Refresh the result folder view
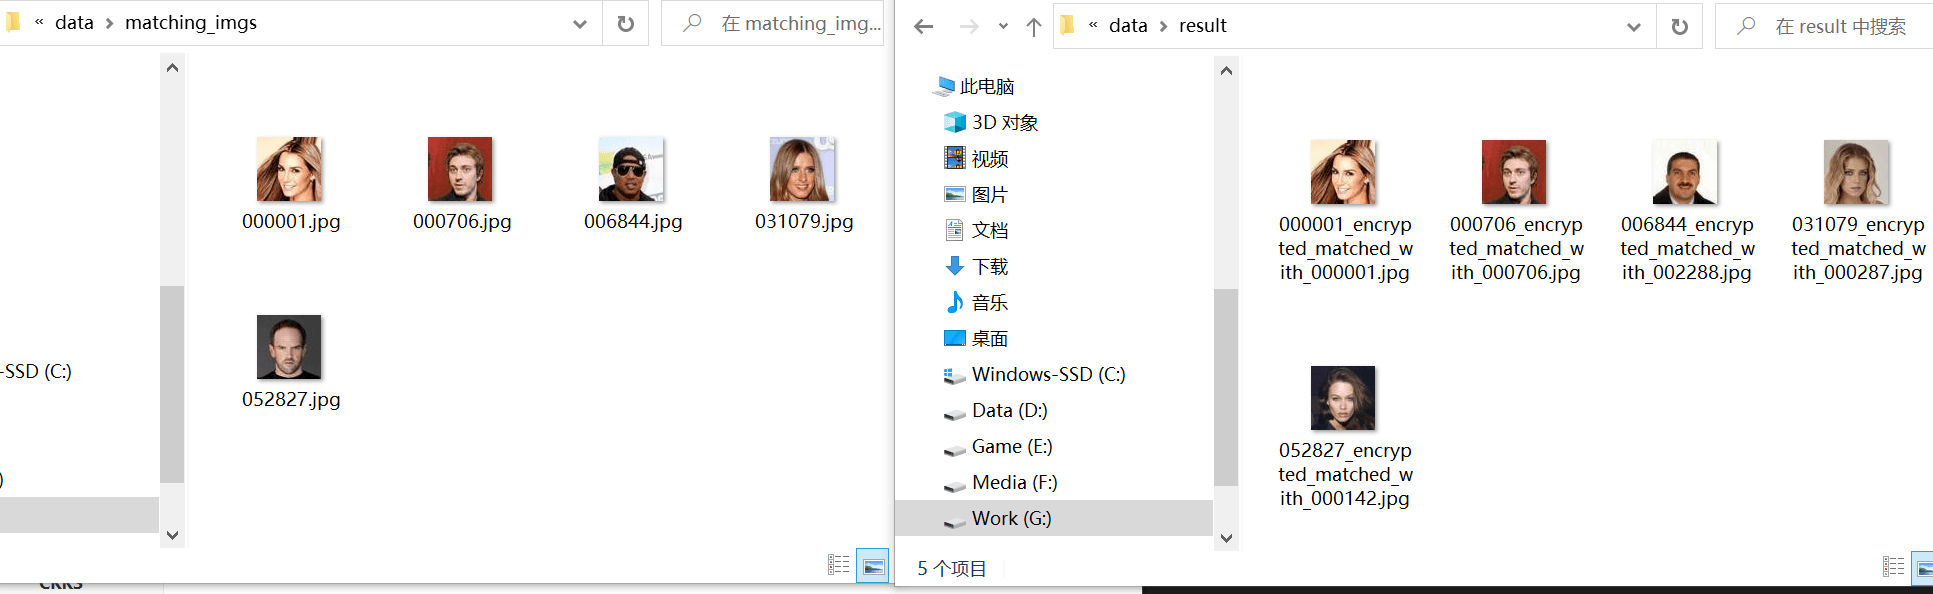 click(x=1680, y=27)
